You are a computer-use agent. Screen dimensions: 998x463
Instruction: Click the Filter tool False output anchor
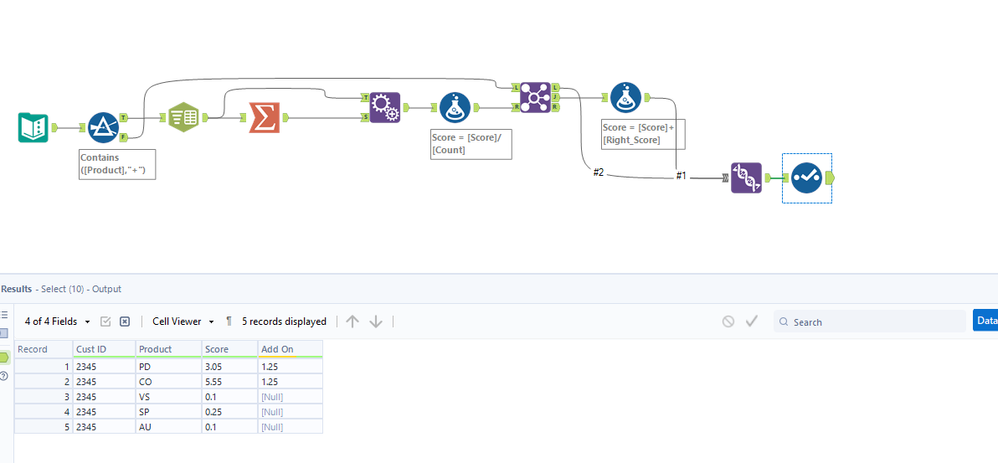123,137
